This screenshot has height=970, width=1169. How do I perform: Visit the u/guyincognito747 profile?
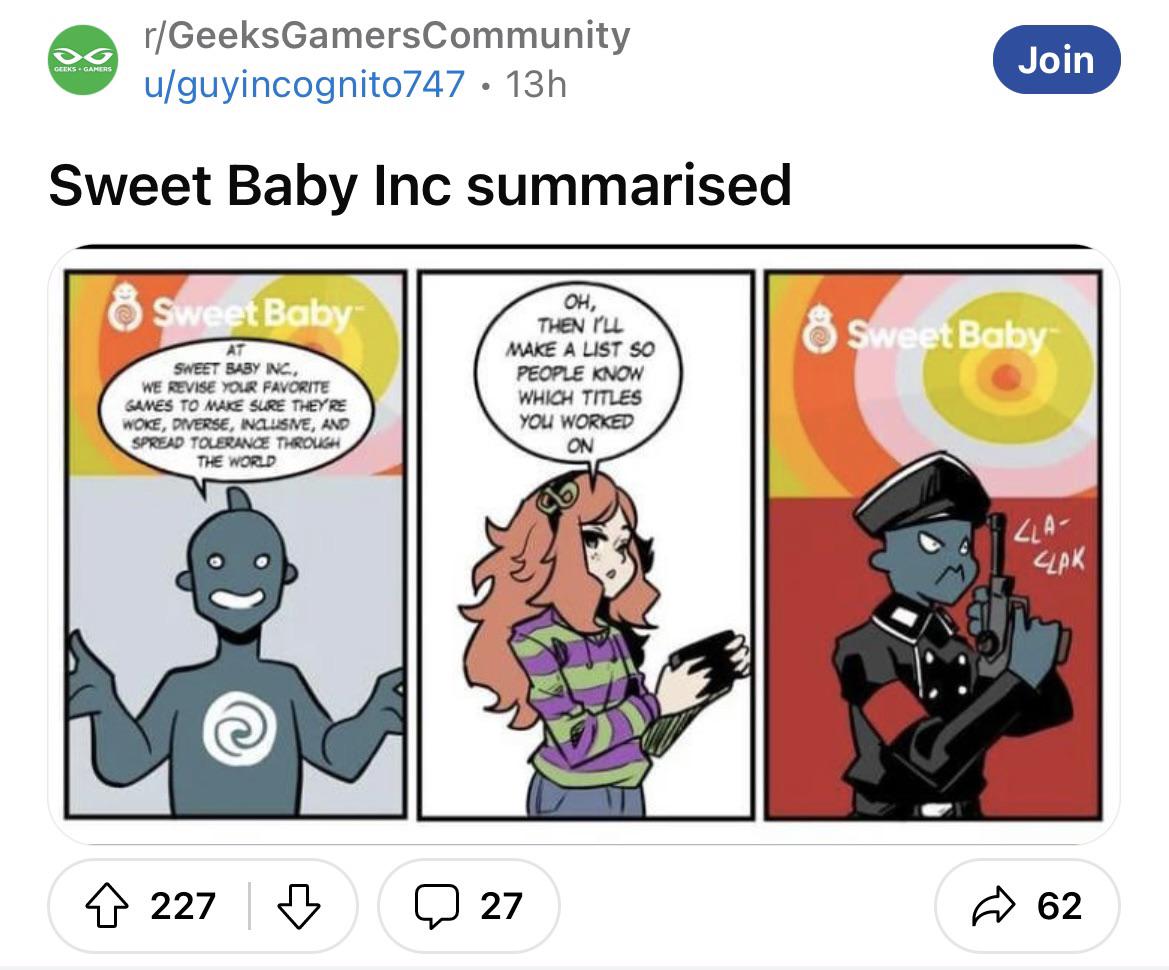click(x=305, y=84)
